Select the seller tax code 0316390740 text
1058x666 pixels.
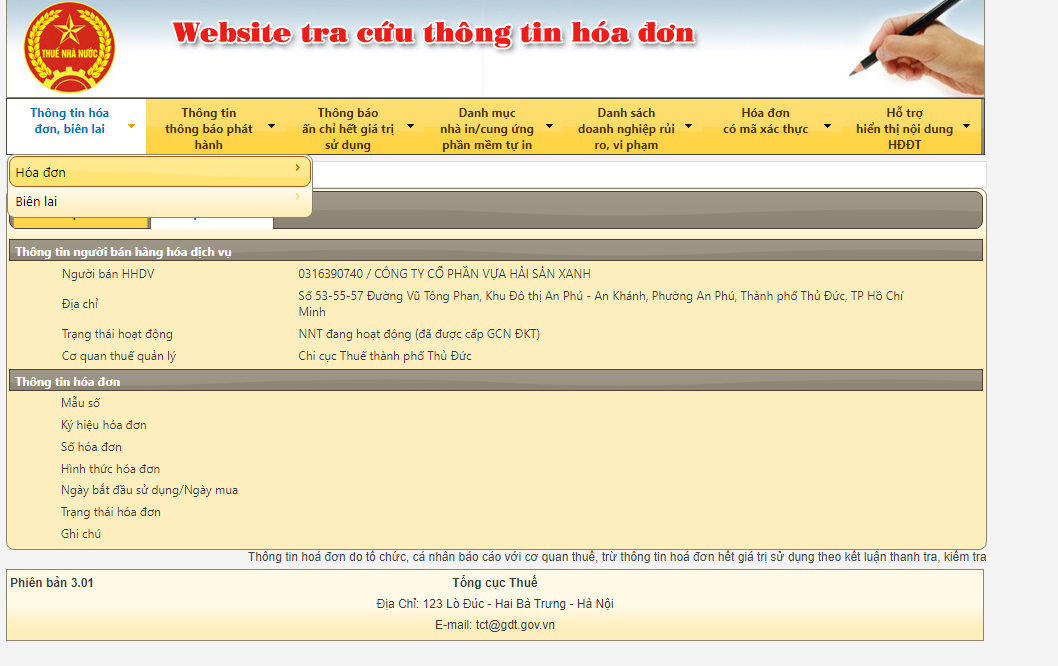coord(330,274)
